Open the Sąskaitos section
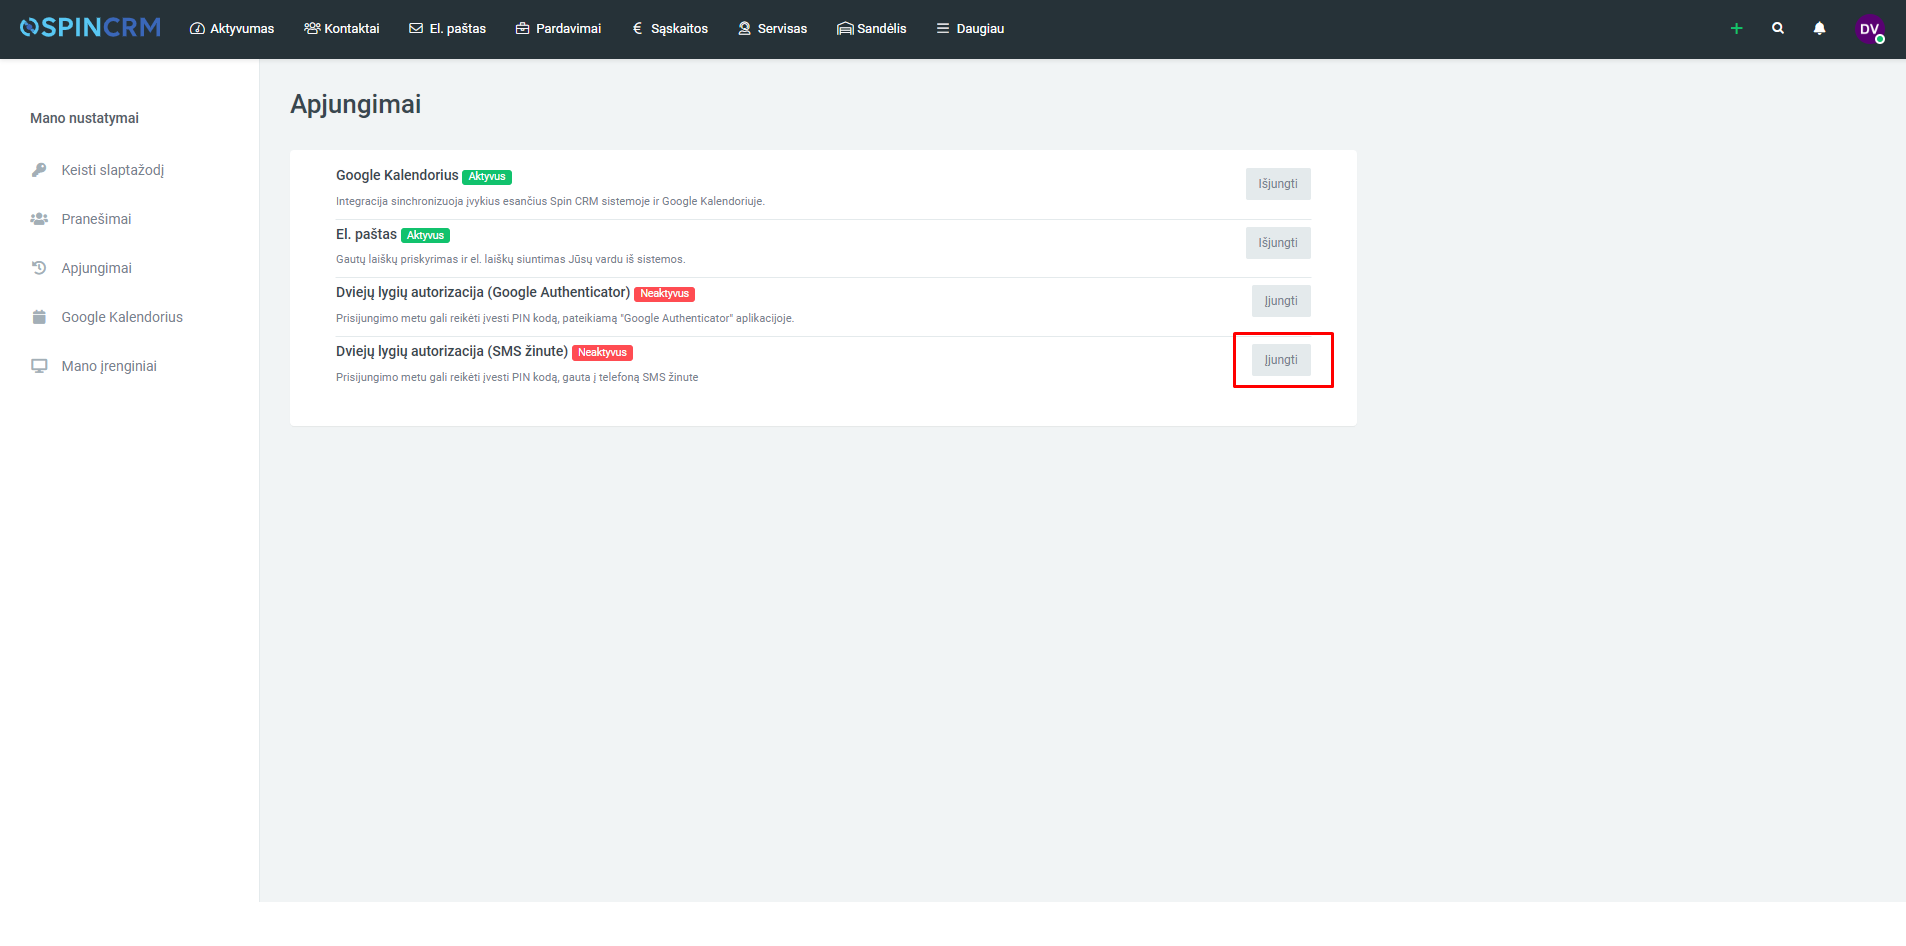The height and width of the screenshot is (946, 1906). click(669, 29)
